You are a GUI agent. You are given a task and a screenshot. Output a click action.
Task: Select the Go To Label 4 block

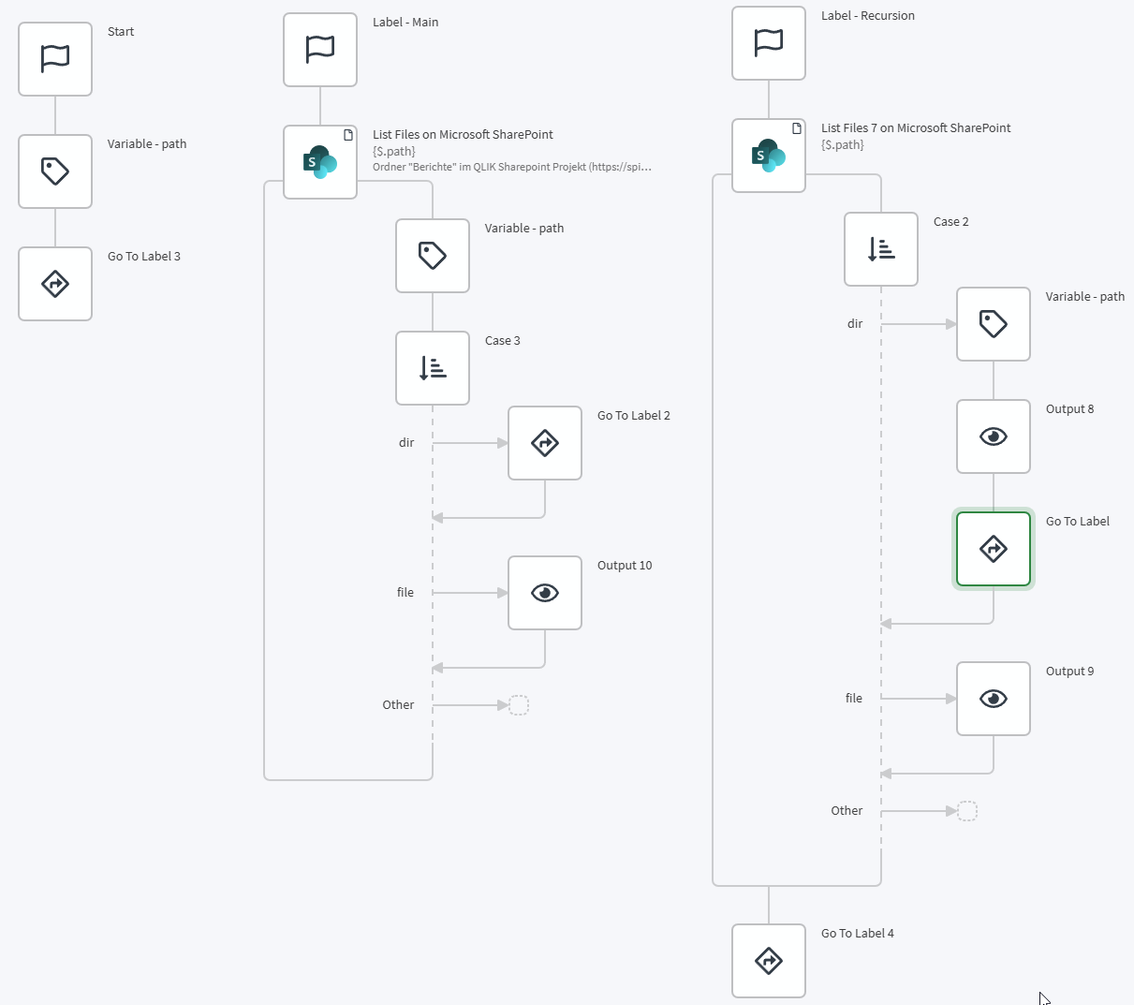pos(768,961)
